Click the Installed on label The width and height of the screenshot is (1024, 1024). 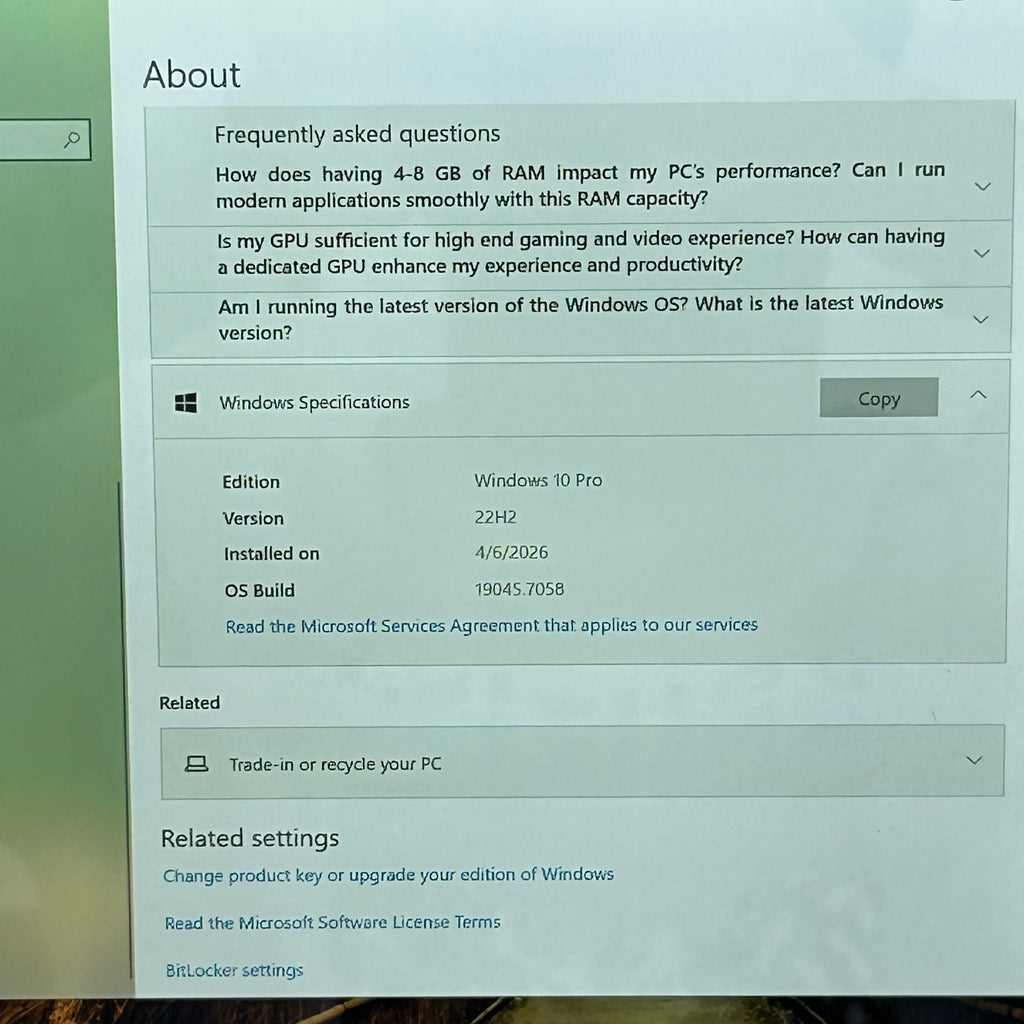pyautogui.click(x=272, y=554)
